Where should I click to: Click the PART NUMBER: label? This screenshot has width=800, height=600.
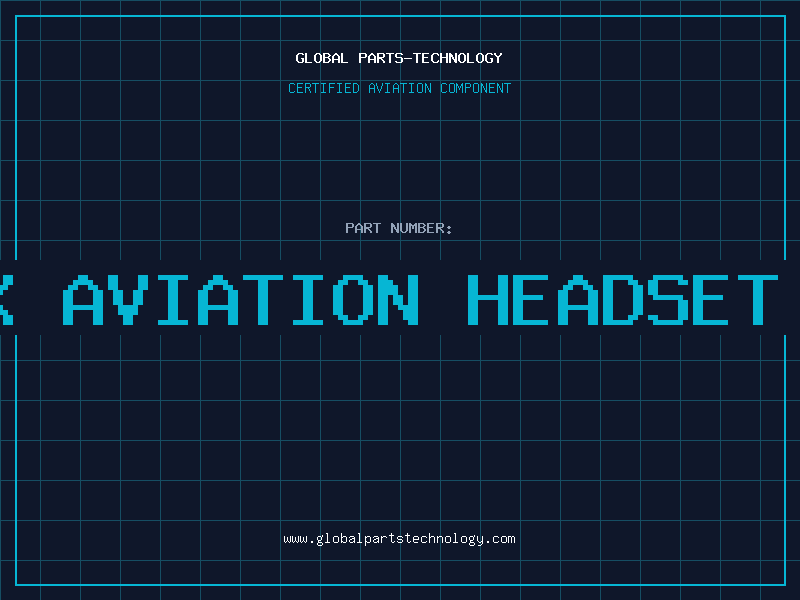tap(399, 228)
